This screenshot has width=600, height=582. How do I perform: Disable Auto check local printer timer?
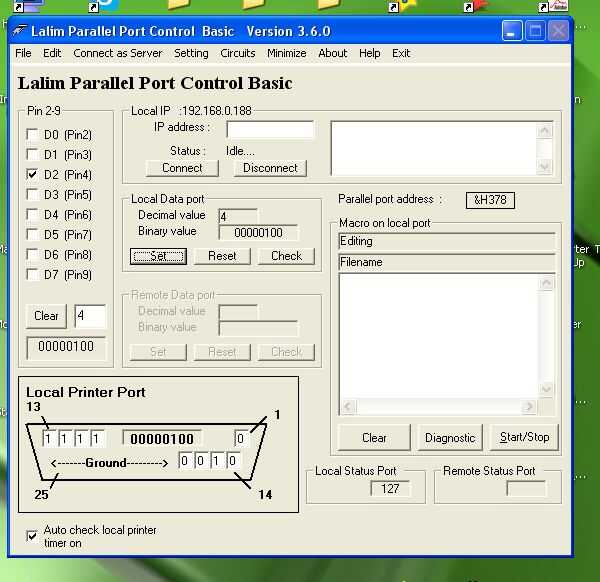[x=32, y=536]
